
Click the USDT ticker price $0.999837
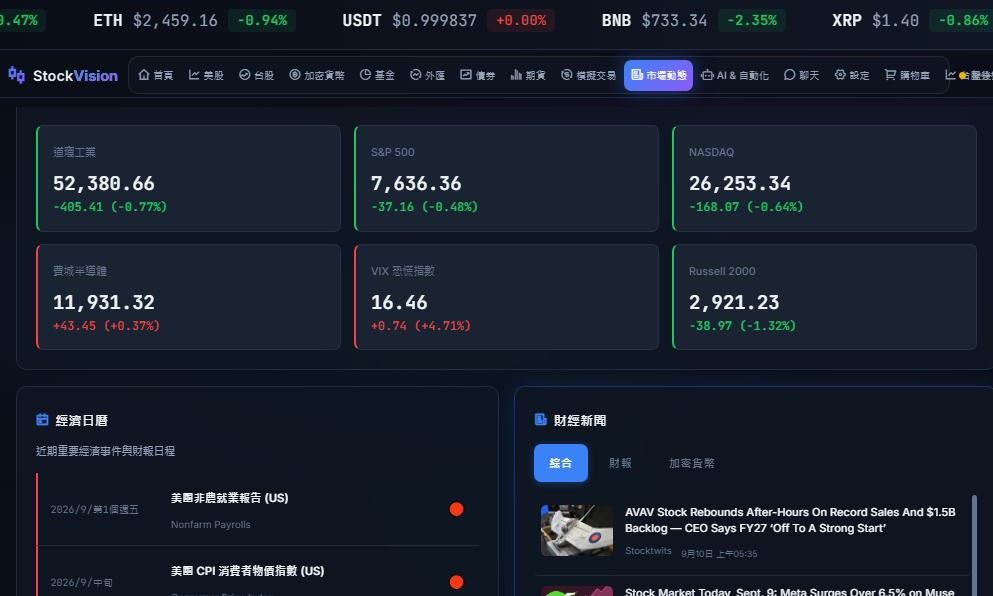[434, 20]
